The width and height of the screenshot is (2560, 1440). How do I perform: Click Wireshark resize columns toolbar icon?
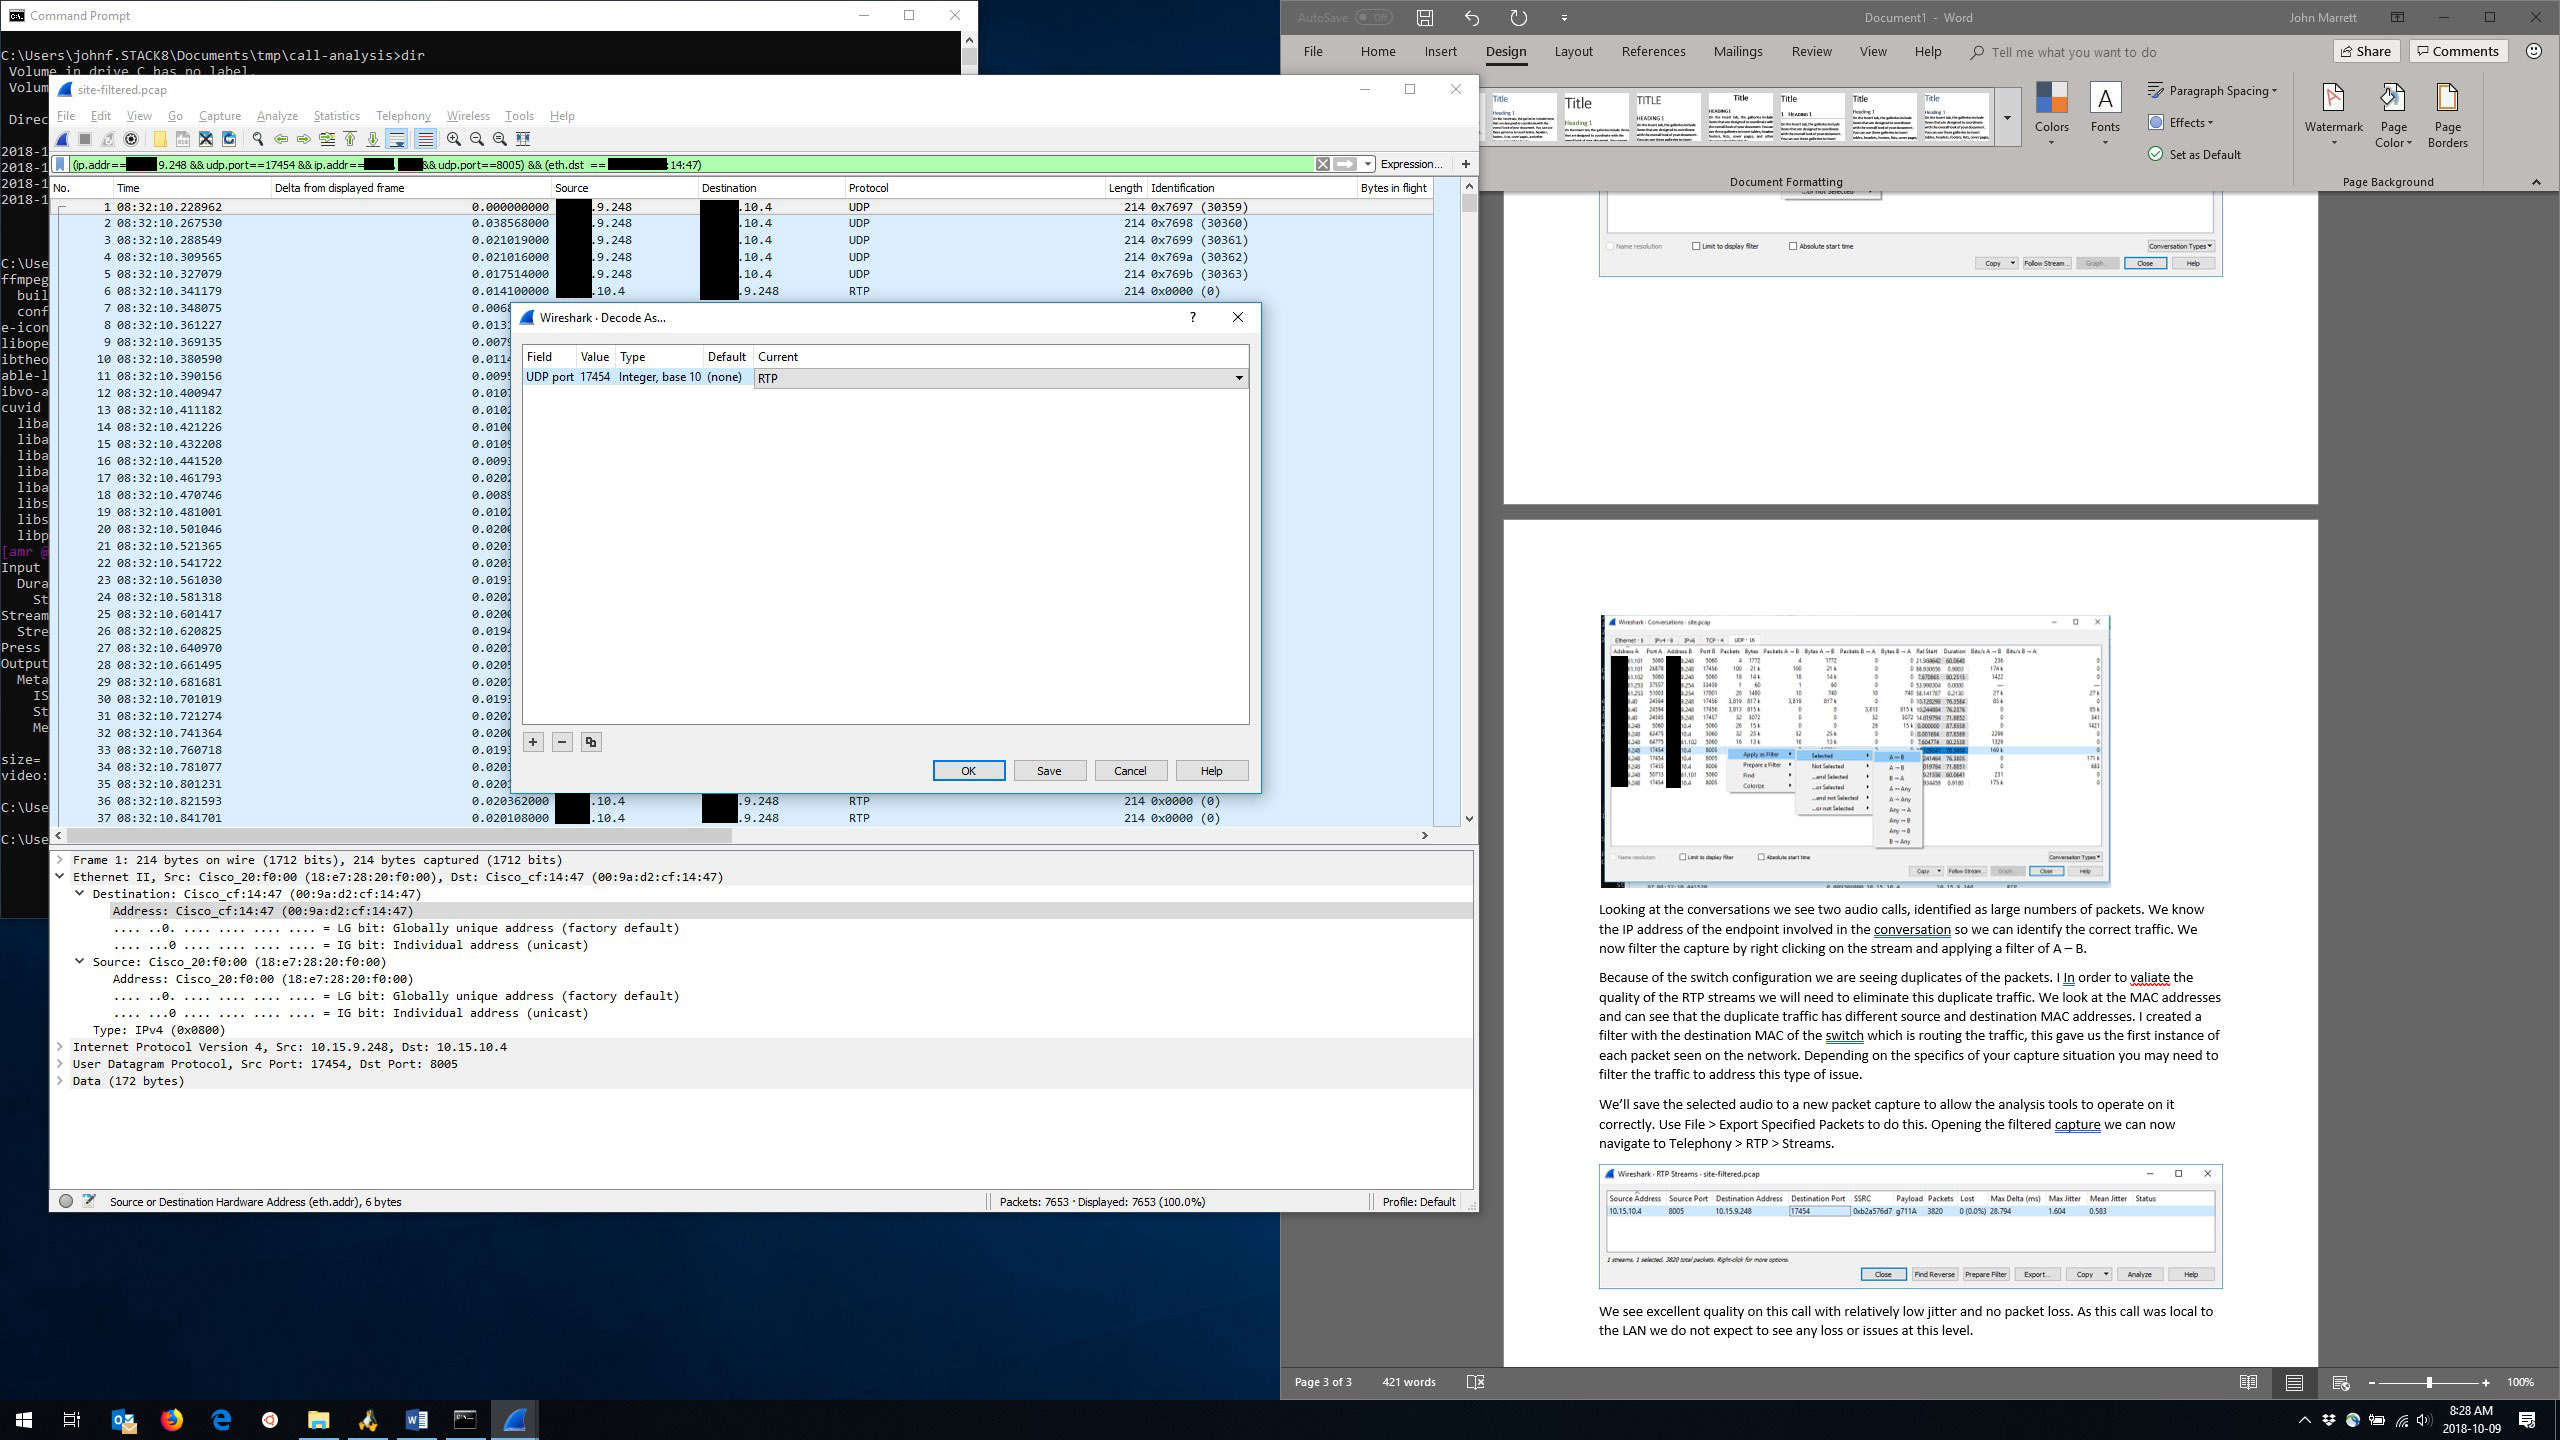point(523,139)
